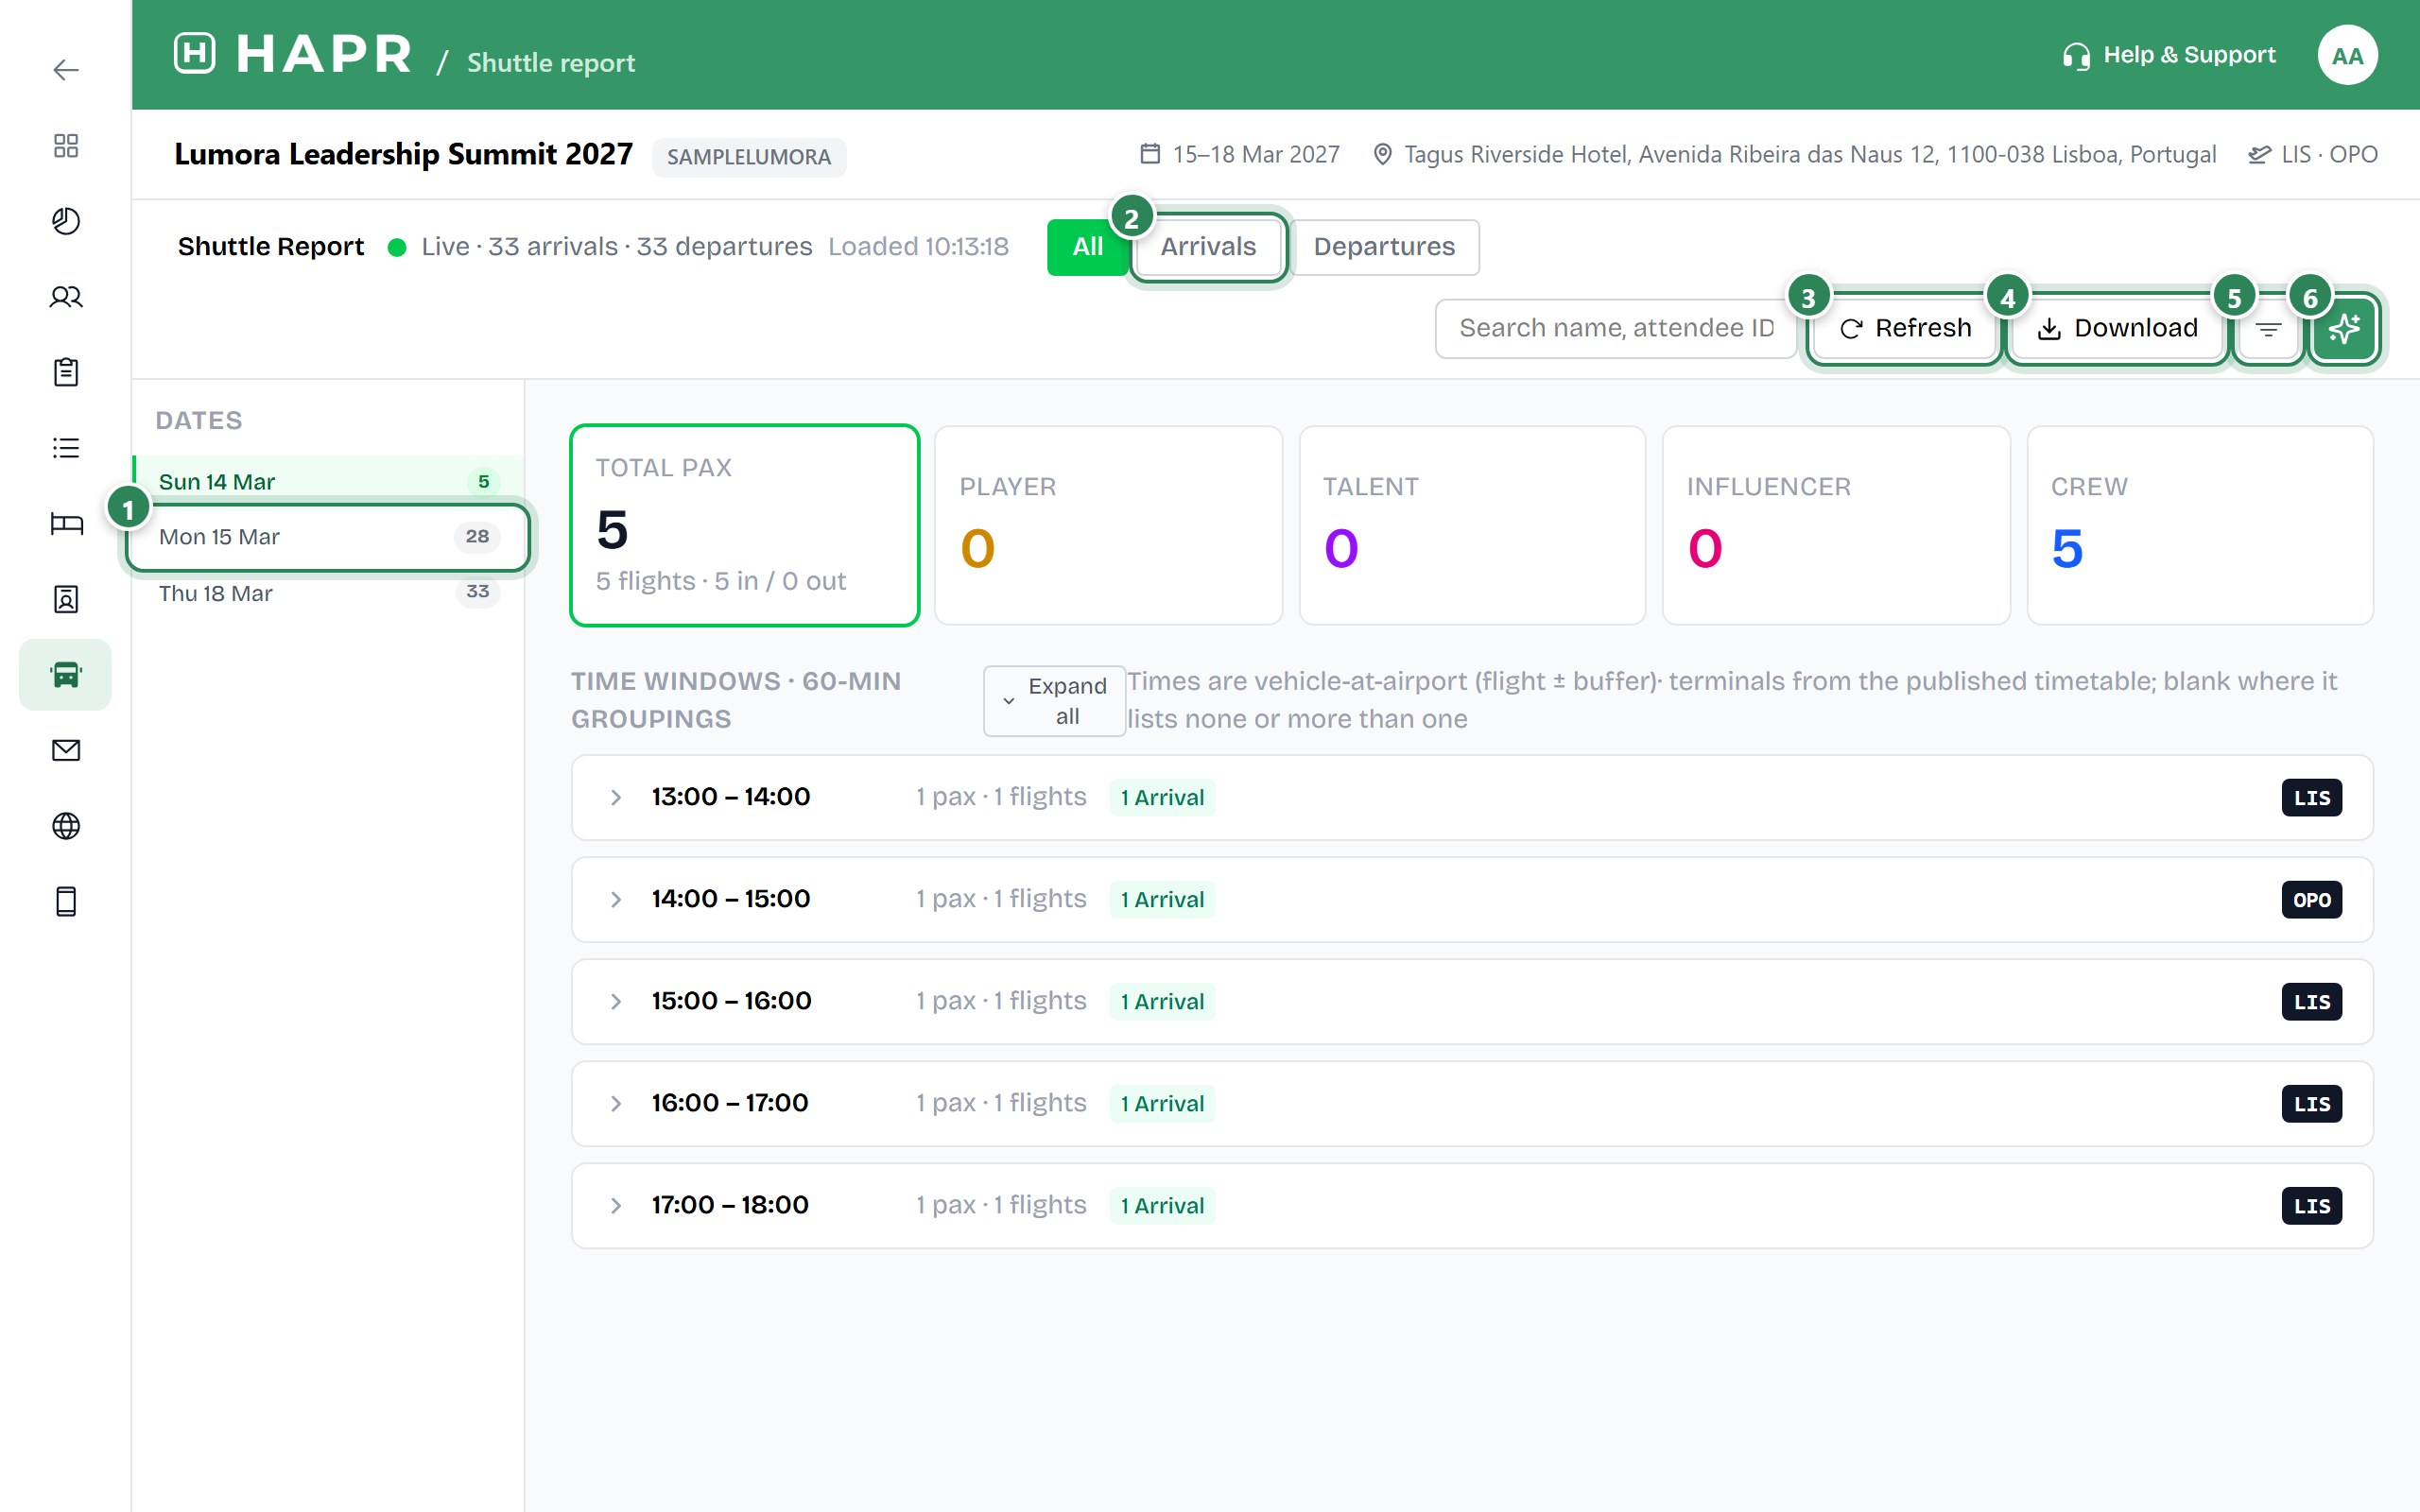Select the PLAYER stat card
Screen dimensions: 2420x1512
point(1108,525)
